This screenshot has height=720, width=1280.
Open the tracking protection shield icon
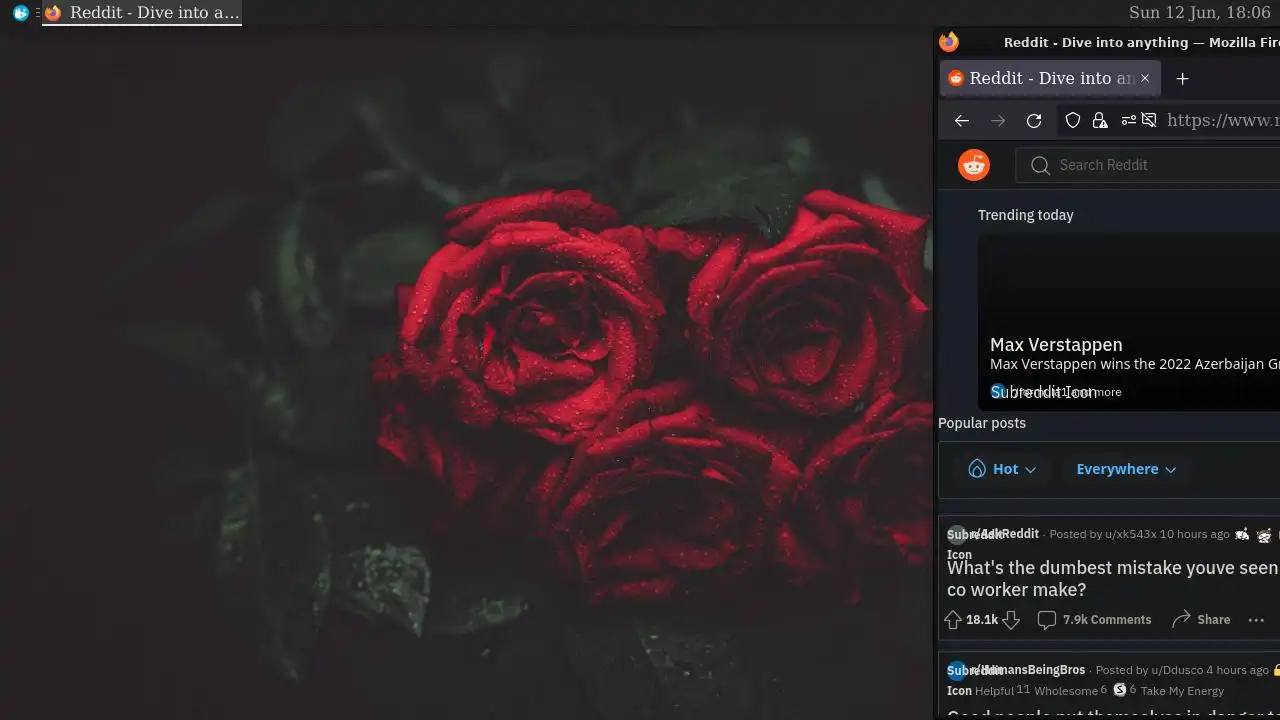[x=1073, y=121]
